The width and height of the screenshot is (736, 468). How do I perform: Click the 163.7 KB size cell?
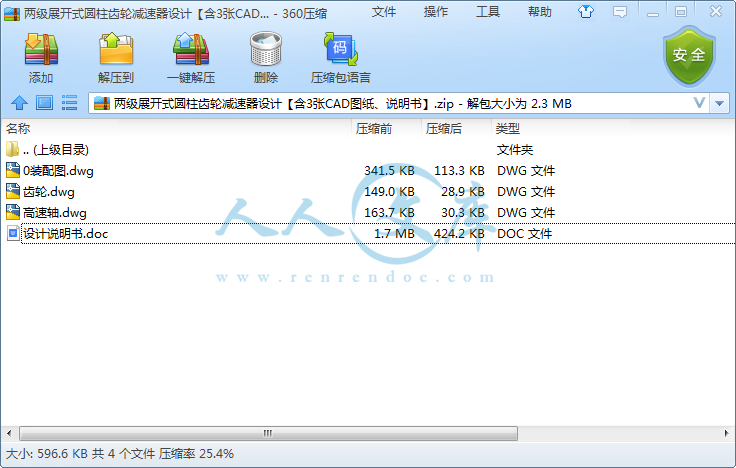click(389, 213)
